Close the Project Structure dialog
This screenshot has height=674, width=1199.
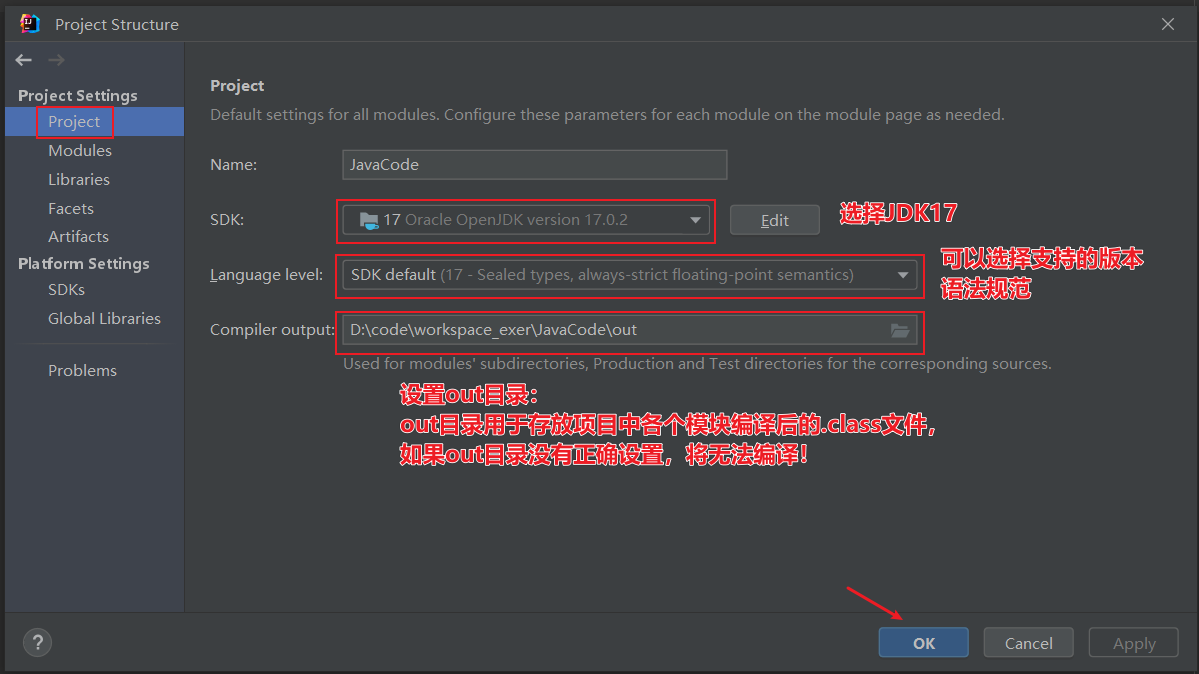click(1168, 24)
